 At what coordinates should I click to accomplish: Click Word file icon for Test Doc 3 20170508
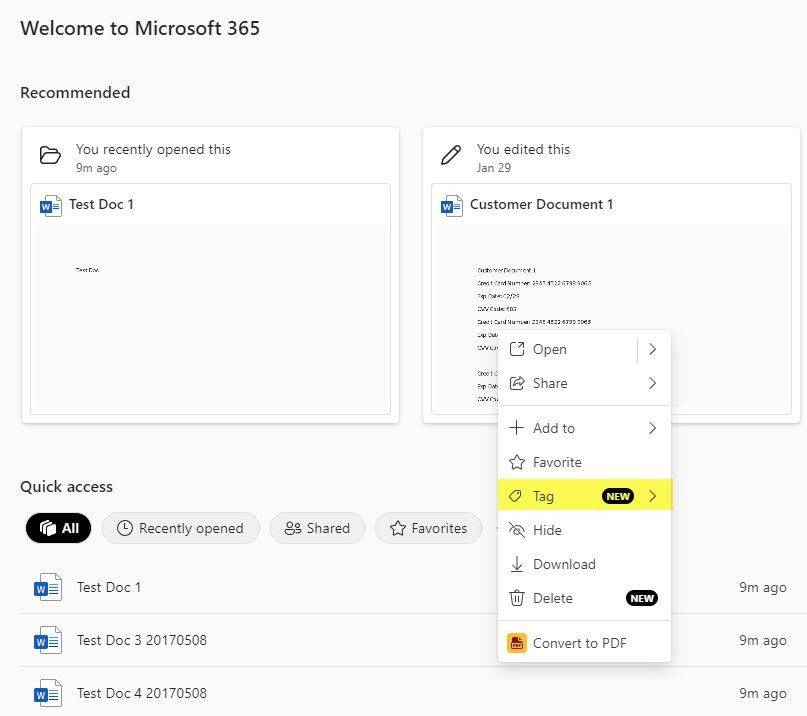[x=48, y=640]
